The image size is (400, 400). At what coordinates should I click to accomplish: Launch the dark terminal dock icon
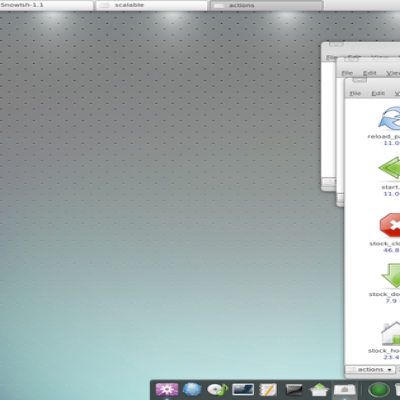(294, 389)
